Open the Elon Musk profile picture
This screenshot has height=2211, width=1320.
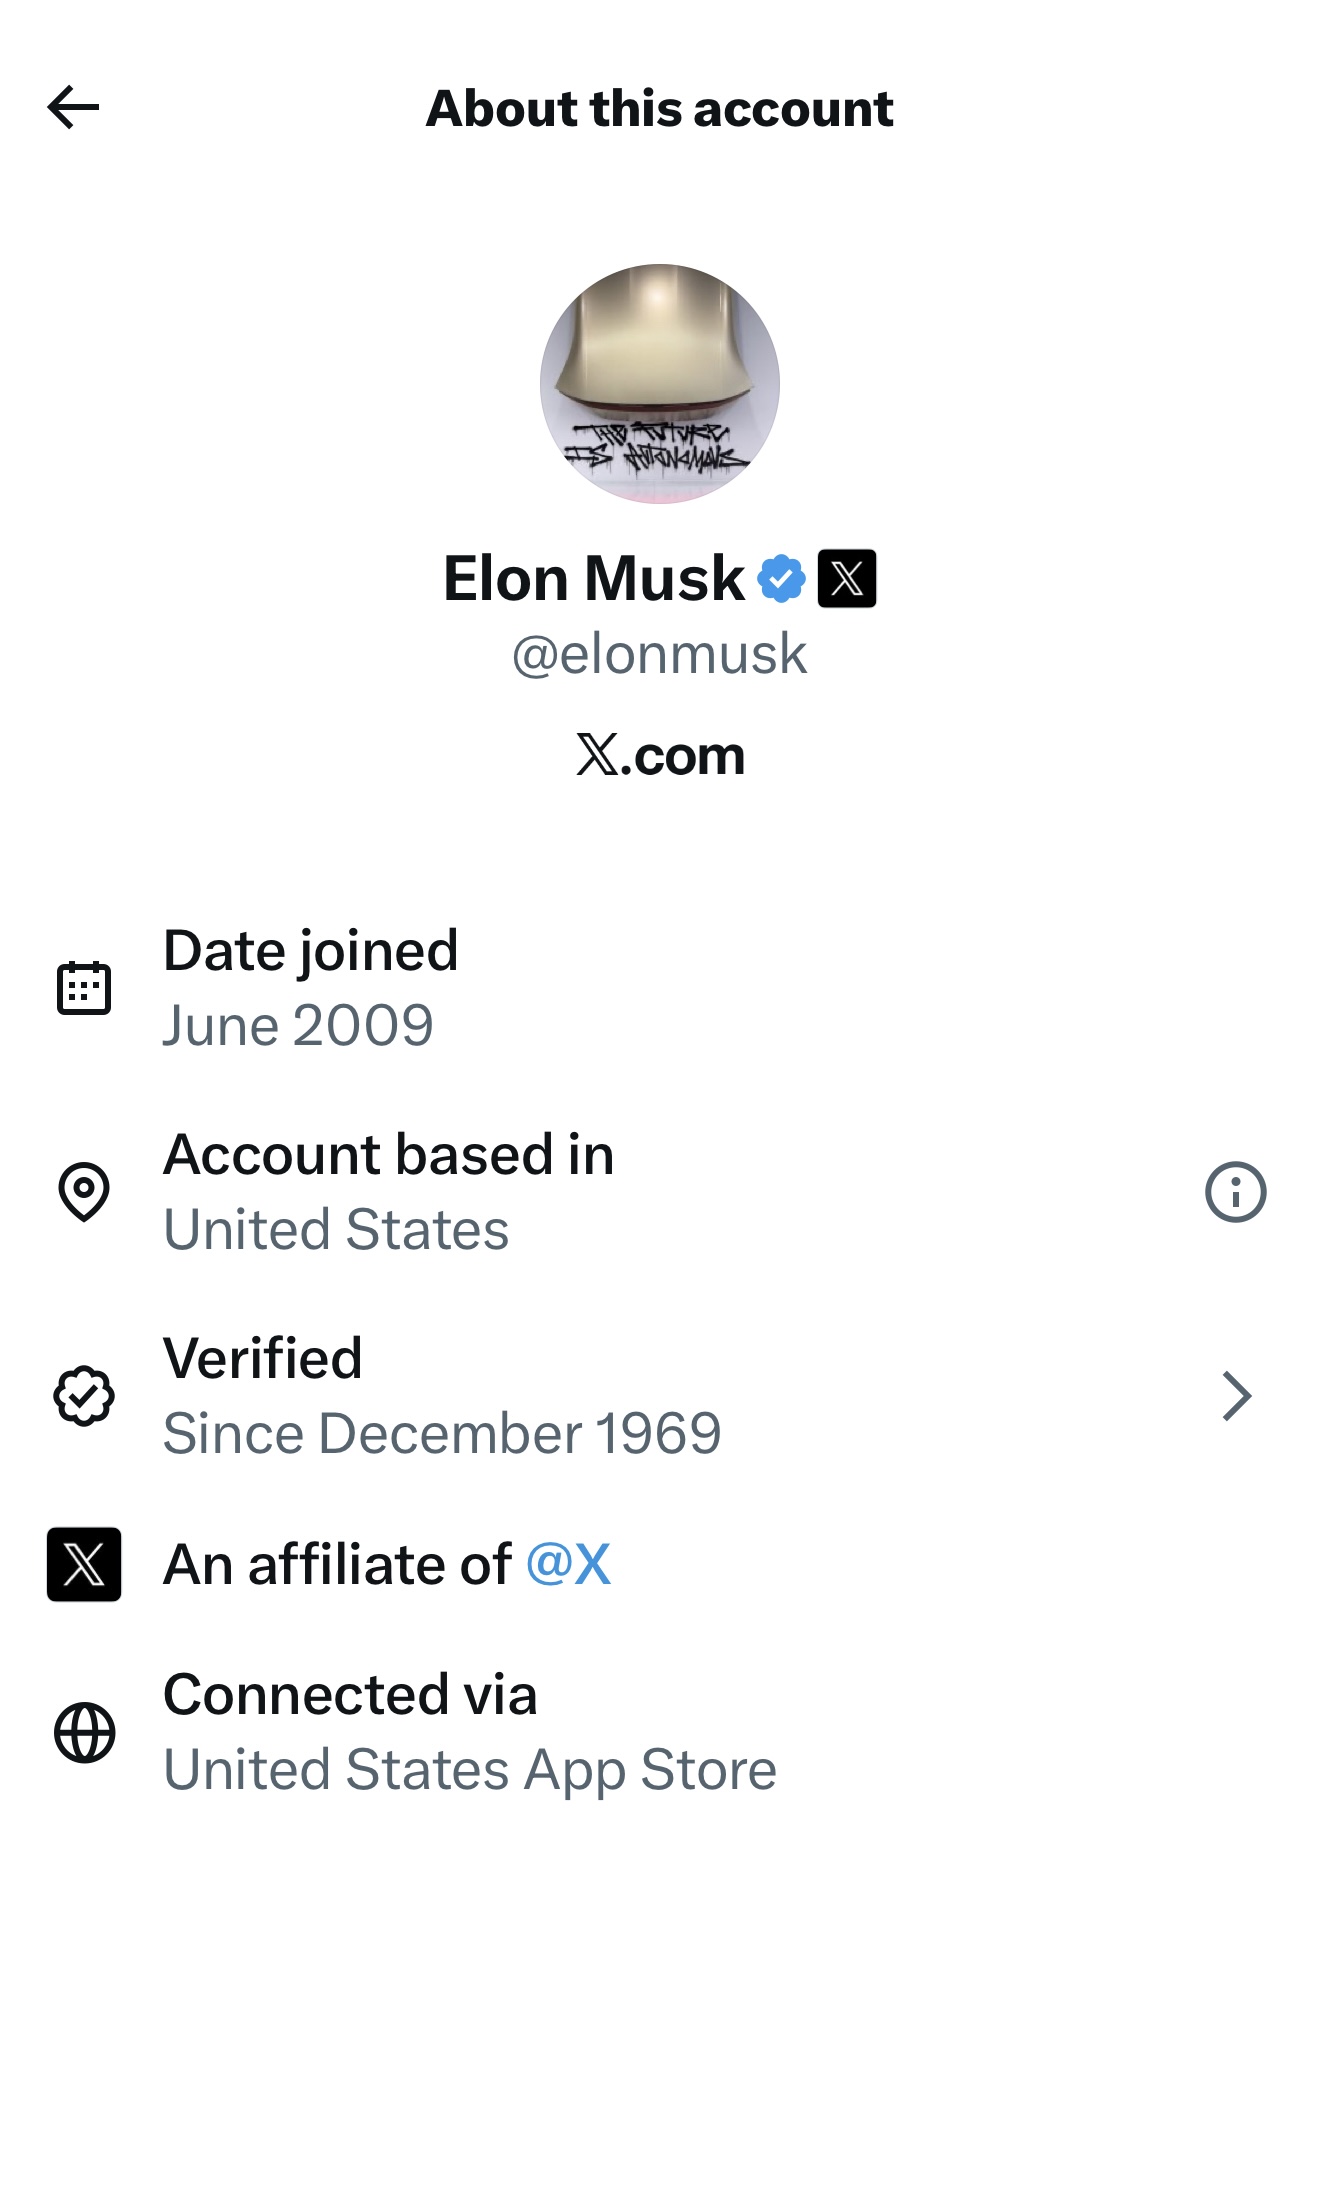pyautogui.click(x=660, y=384)
